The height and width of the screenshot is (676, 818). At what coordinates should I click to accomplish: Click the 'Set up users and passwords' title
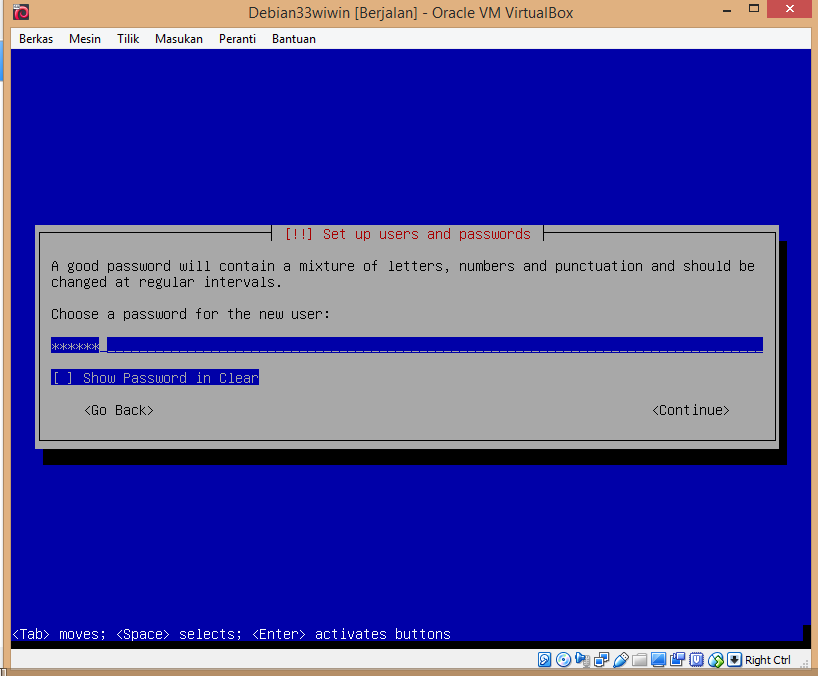426,234
